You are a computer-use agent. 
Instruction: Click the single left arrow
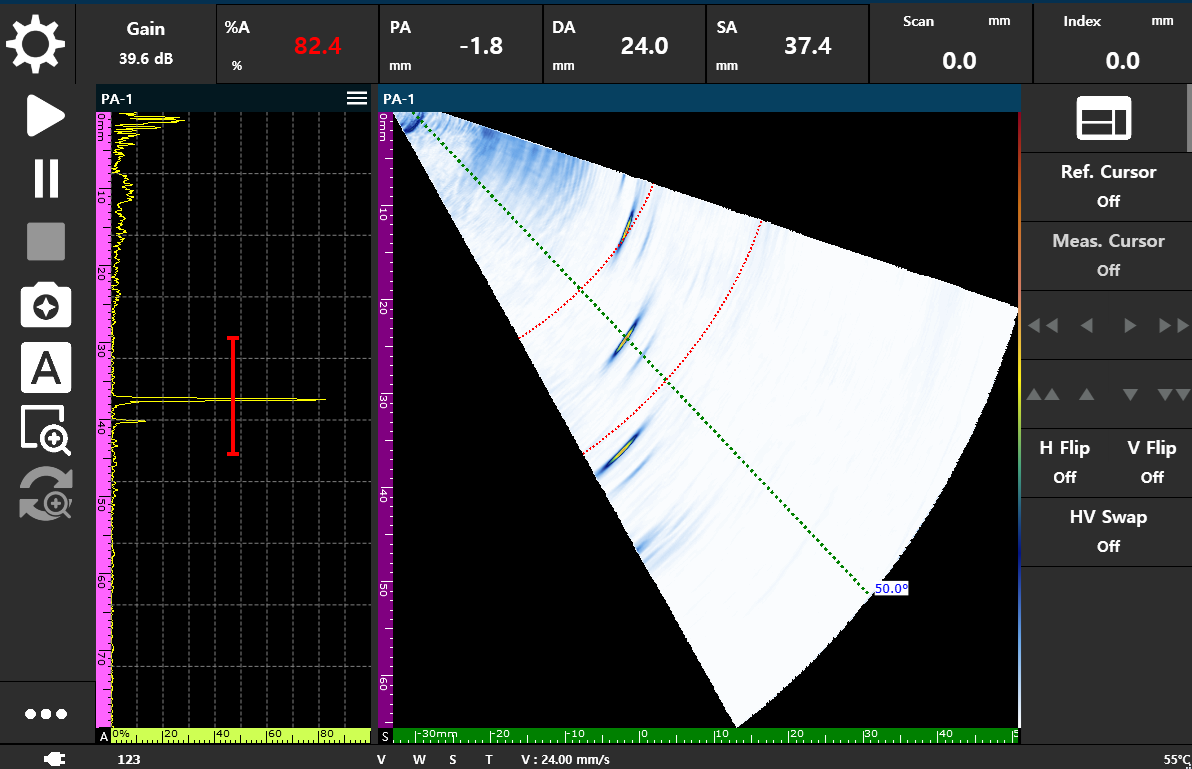click(1086, 326)
